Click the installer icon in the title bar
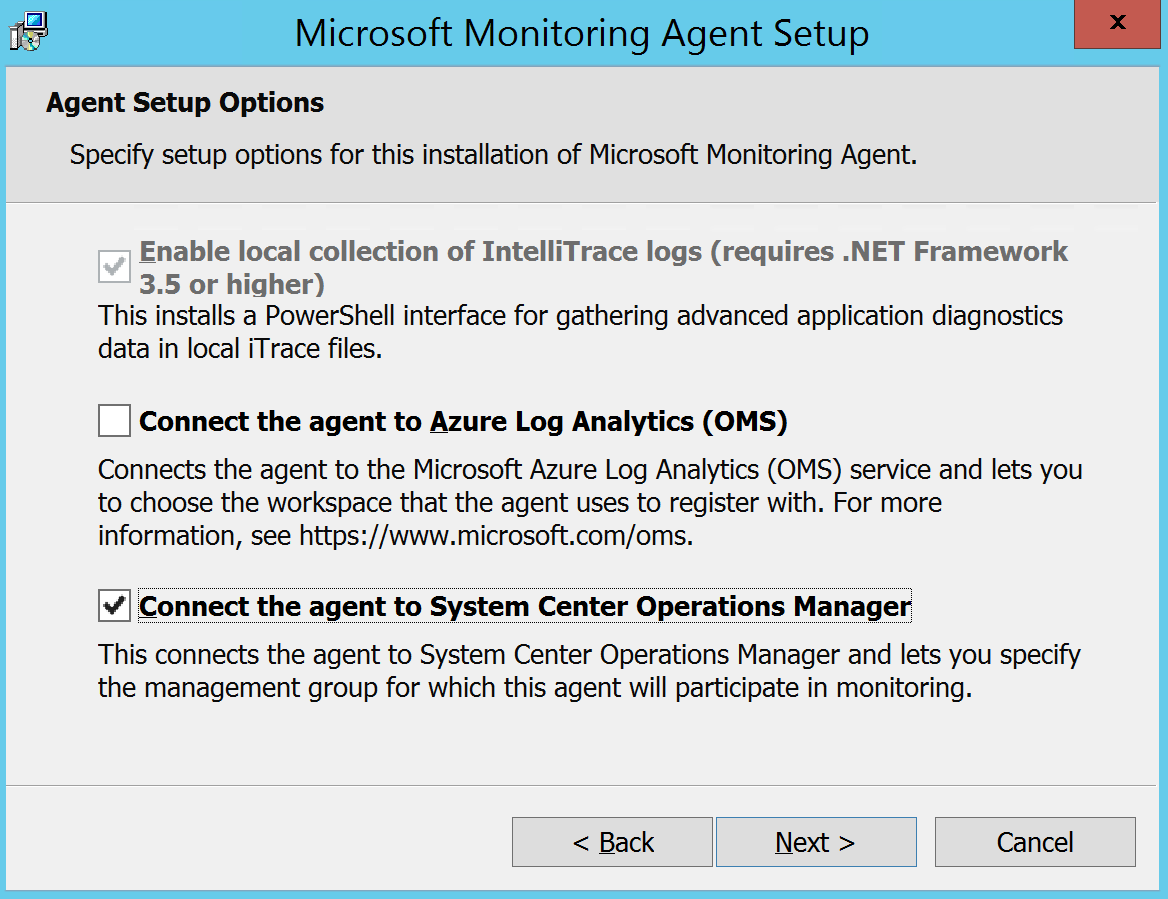 pyautogui.click(x=28, y=30)
